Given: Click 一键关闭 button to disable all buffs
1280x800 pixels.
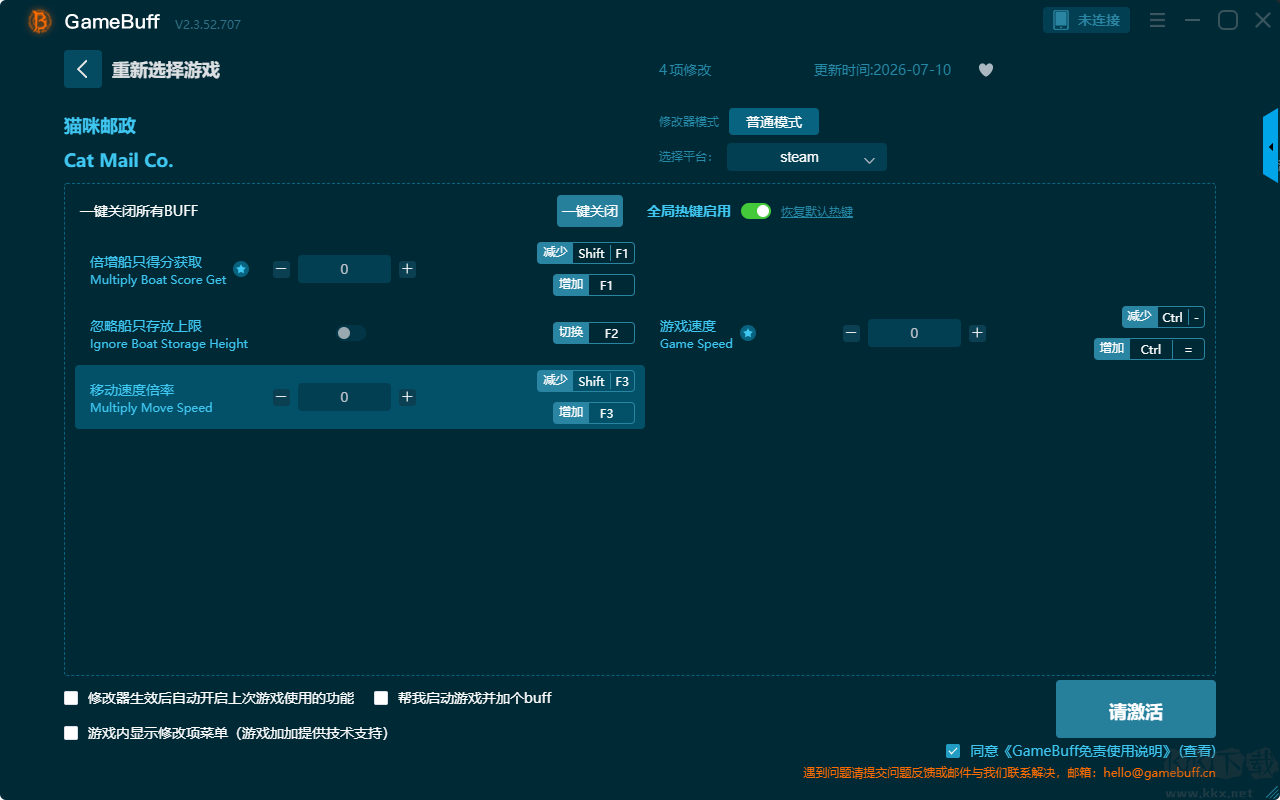Looking at the screenshot, I should coord(590,211).
